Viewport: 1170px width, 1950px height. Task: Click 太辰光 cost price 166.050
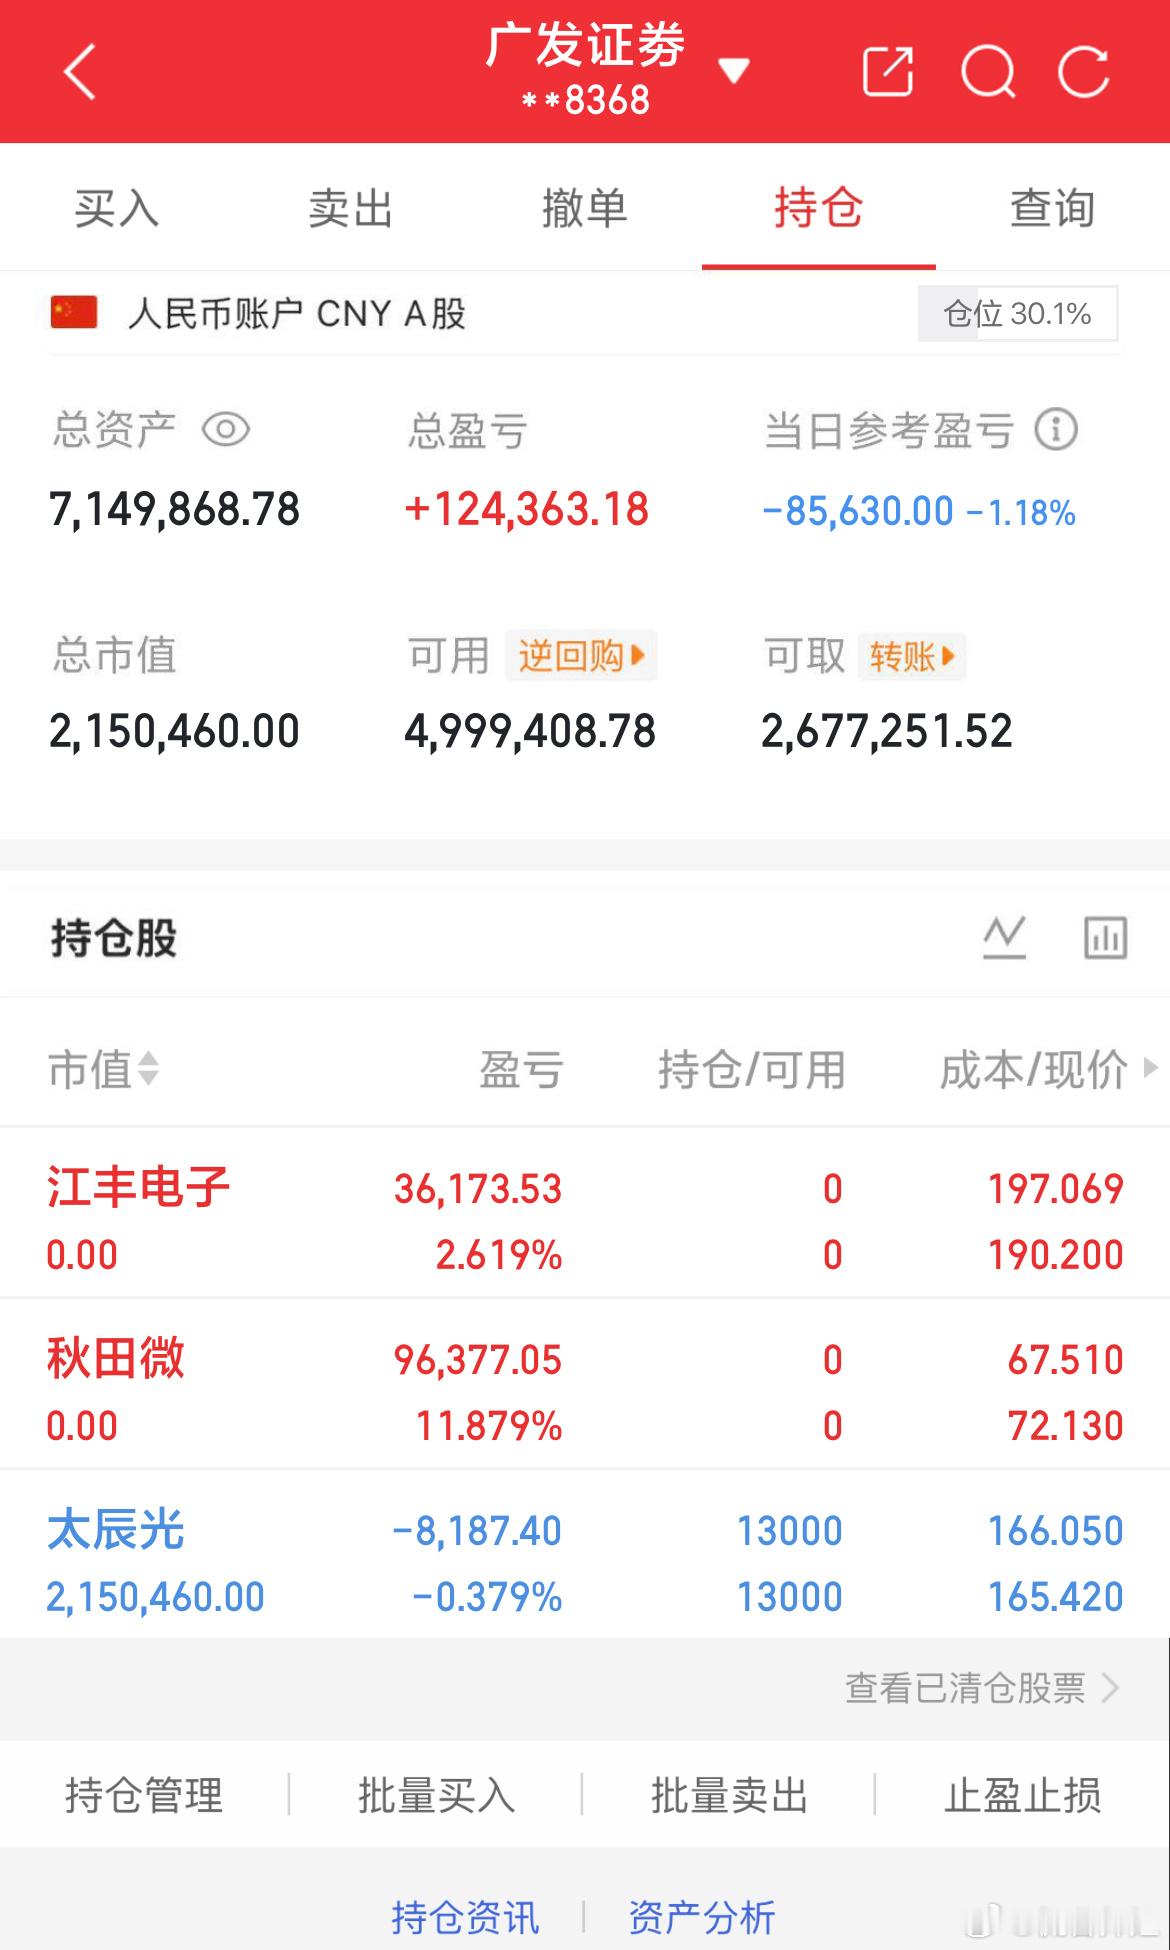pos(1056,1531)
